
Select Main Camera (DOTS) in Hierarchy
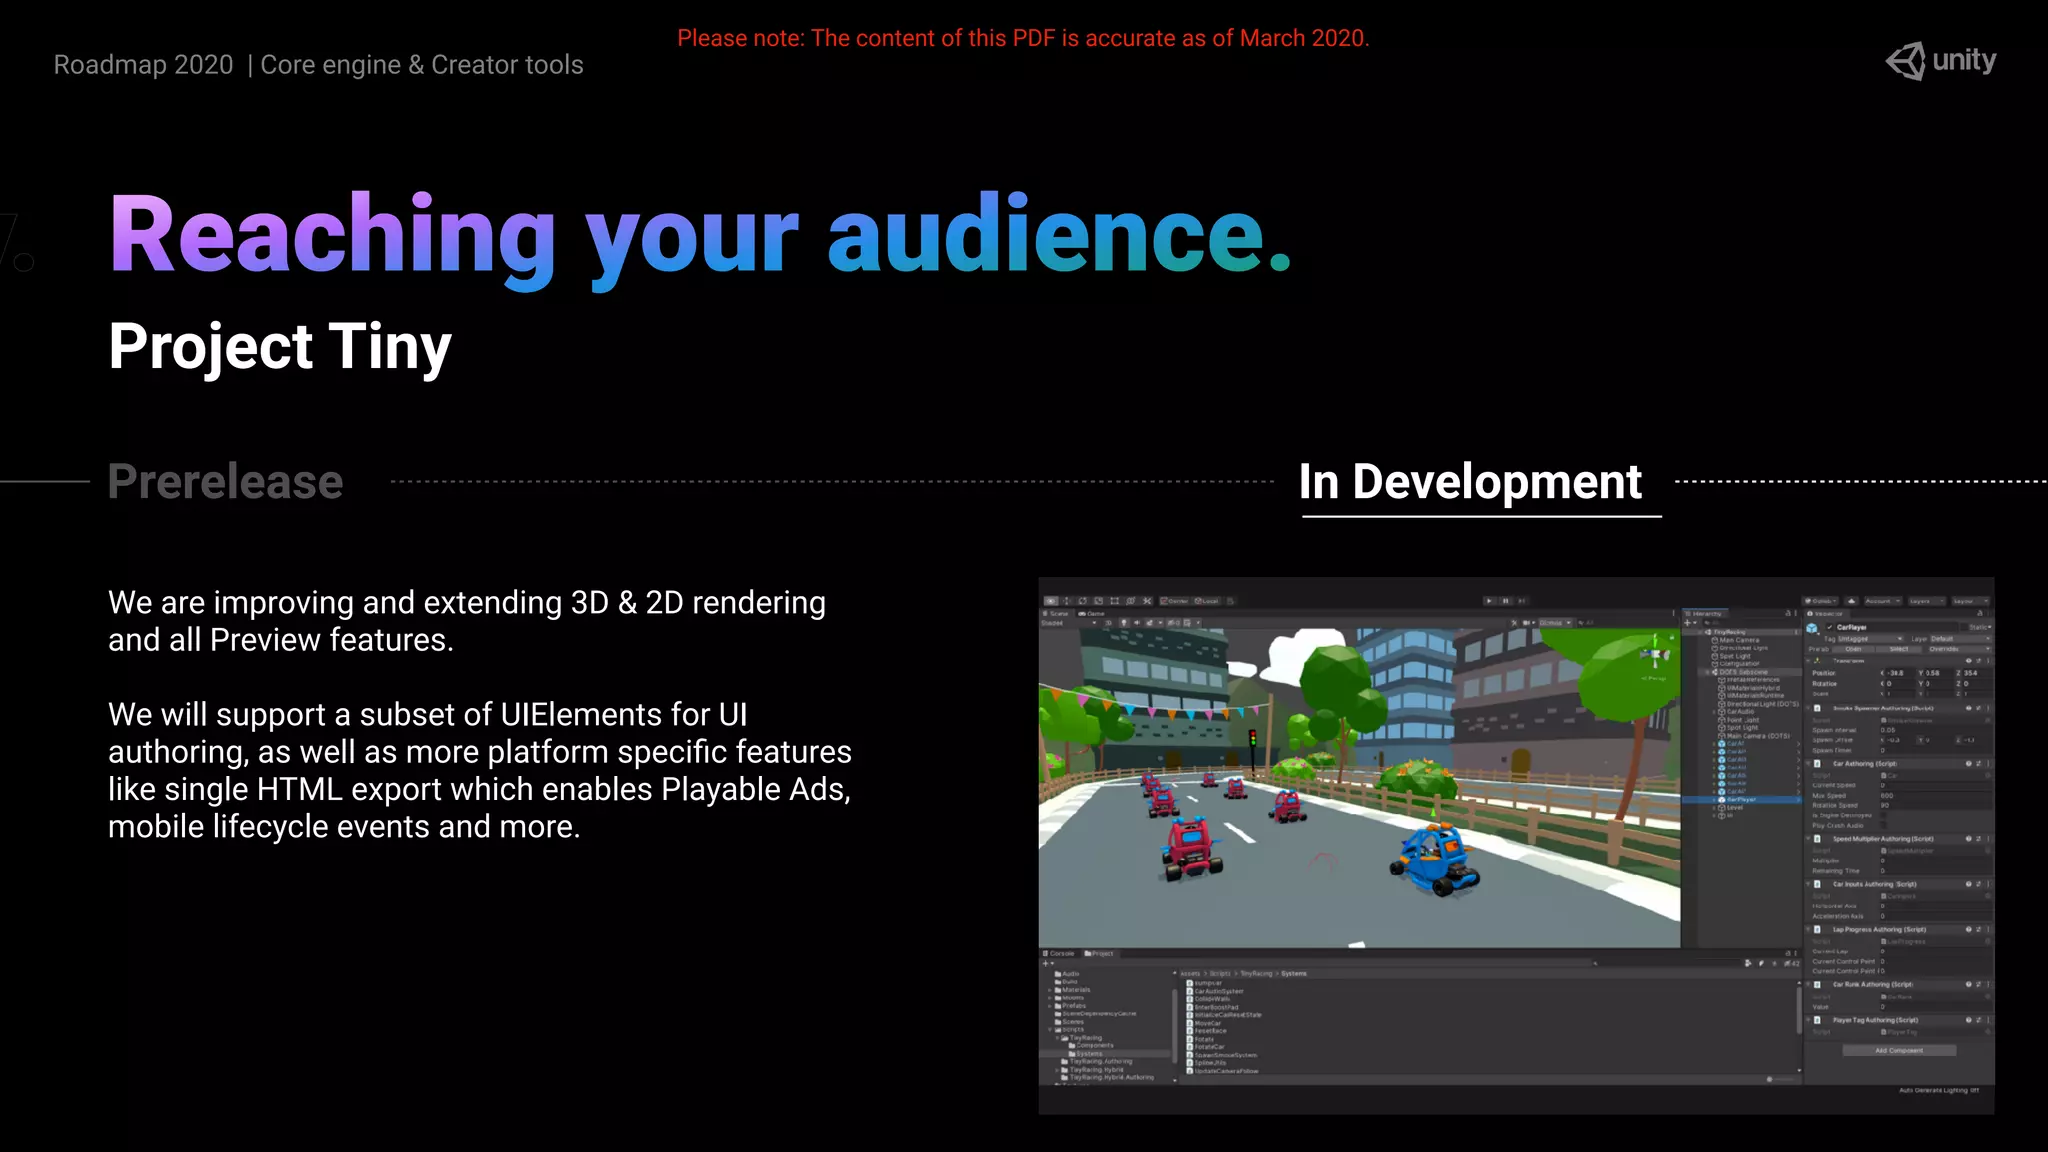point(1756,736)
